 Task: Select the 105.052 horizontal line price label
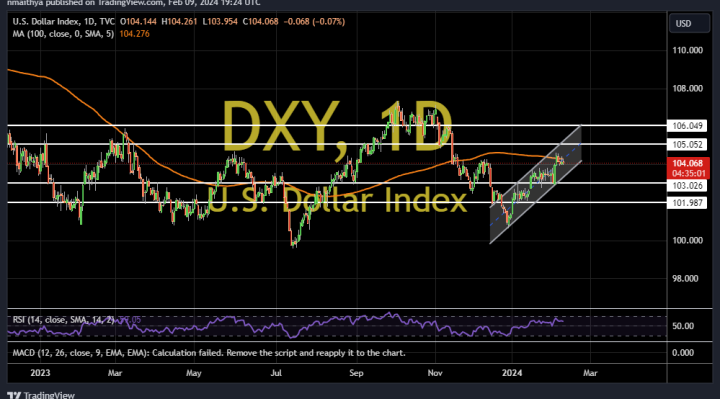687,145
